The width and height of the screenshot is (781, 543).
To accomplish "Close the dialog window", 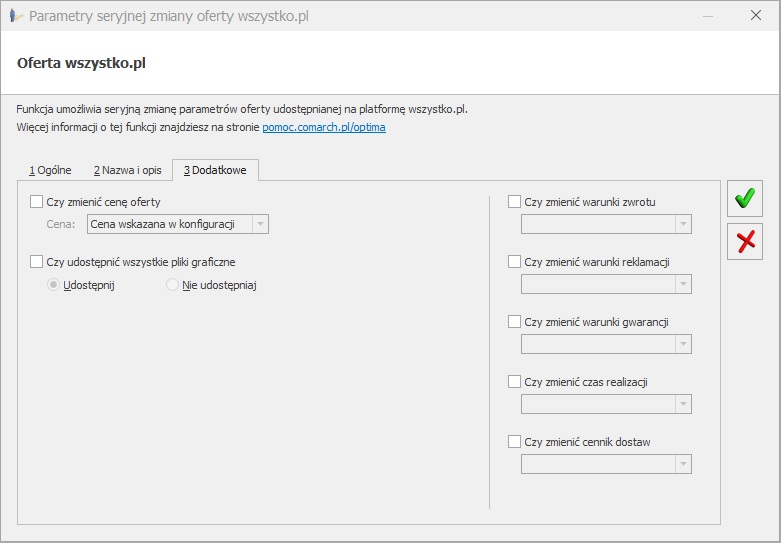I will click(x=756, y=15).
